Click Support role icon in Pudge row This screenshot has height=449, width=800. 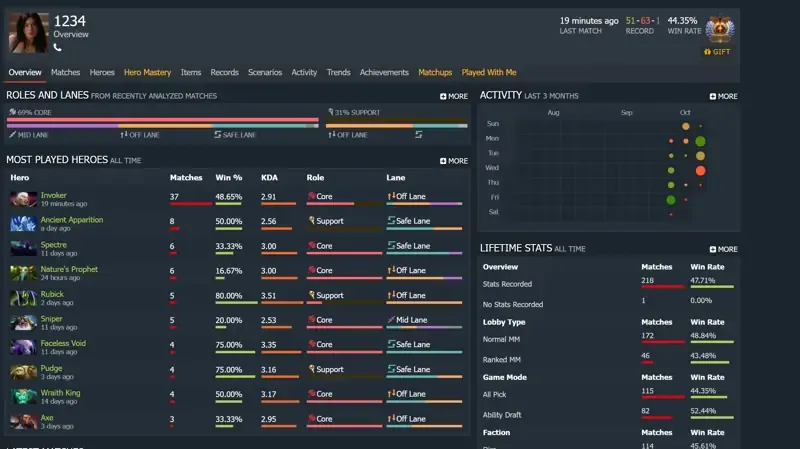pos(311,369)
